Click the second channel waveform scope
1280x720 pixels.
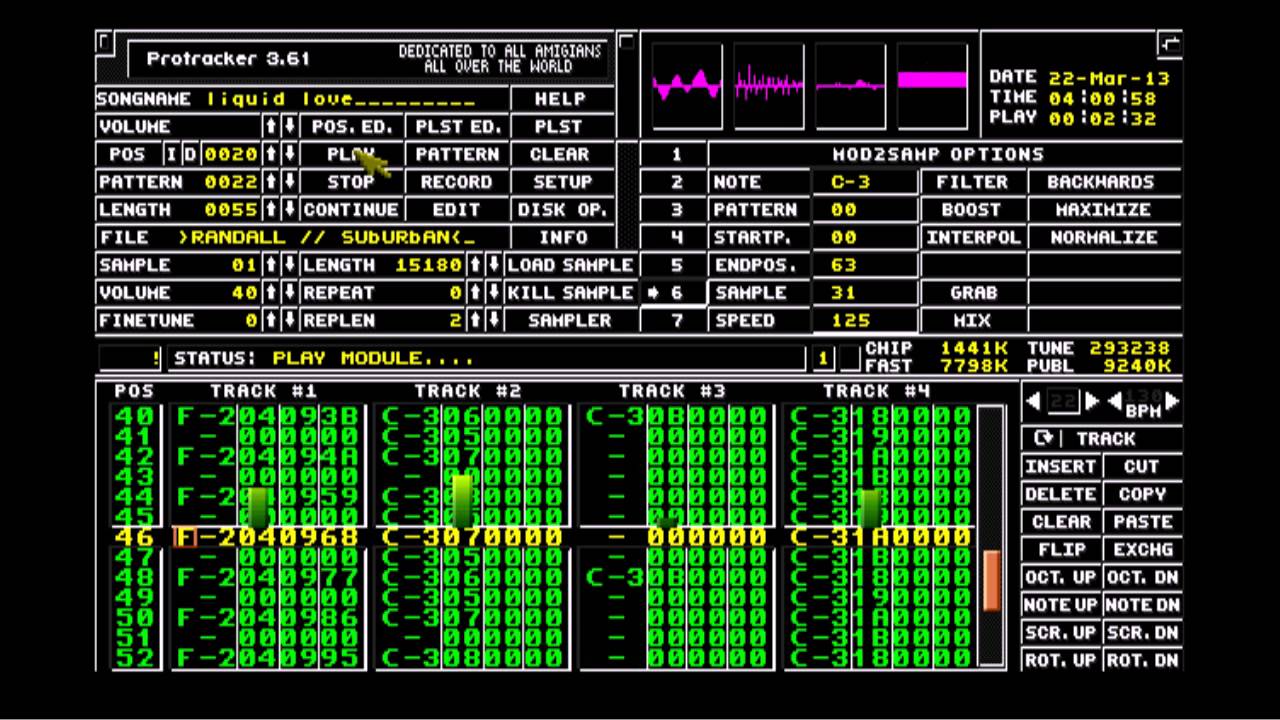[768, 86]
